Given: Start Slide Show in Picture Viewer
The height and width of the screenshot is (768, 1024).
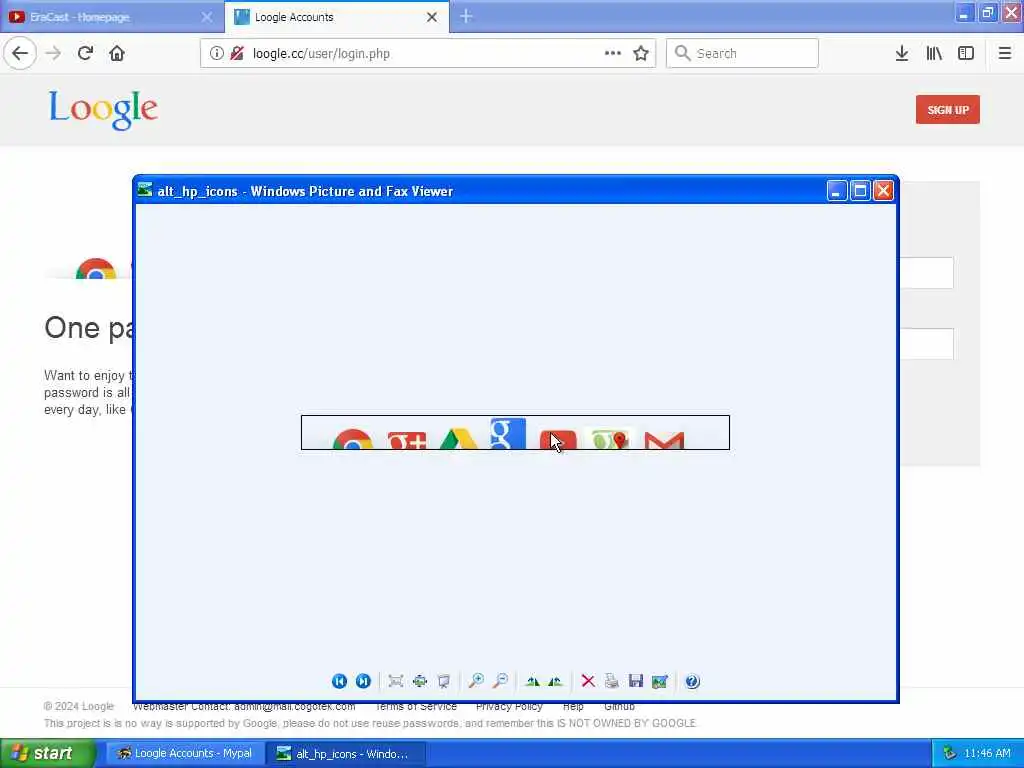Looking at the screenshot, I should [x=443, y=681].
